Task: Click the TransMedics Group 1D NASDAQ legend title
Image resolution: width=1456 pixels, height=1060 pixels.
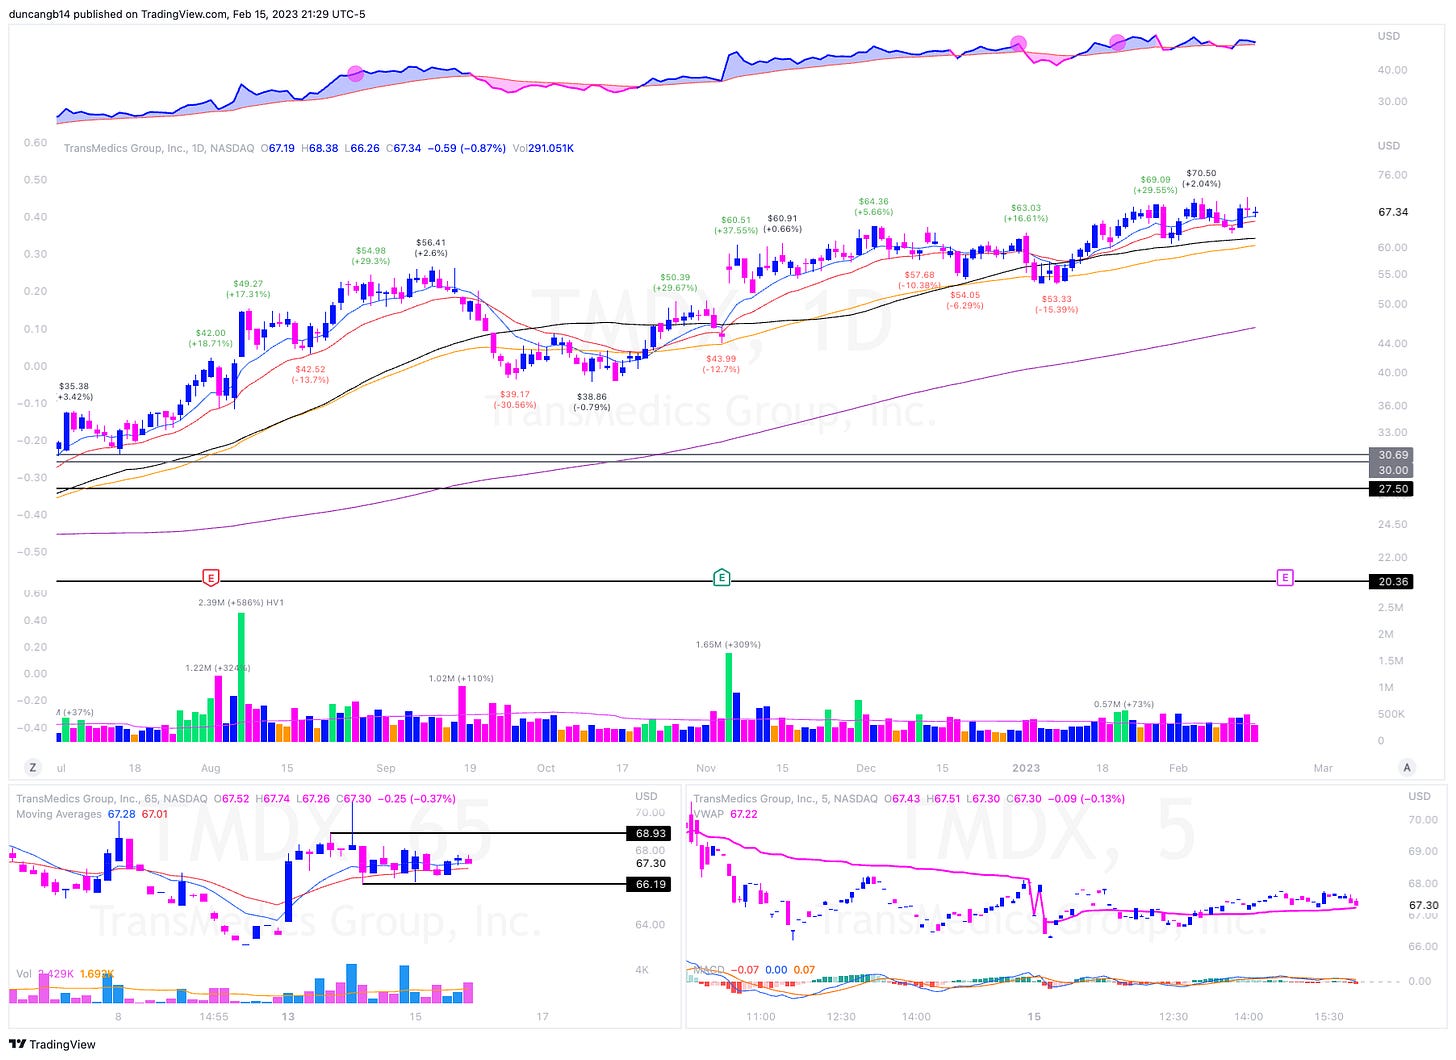Action: [159, 148]
